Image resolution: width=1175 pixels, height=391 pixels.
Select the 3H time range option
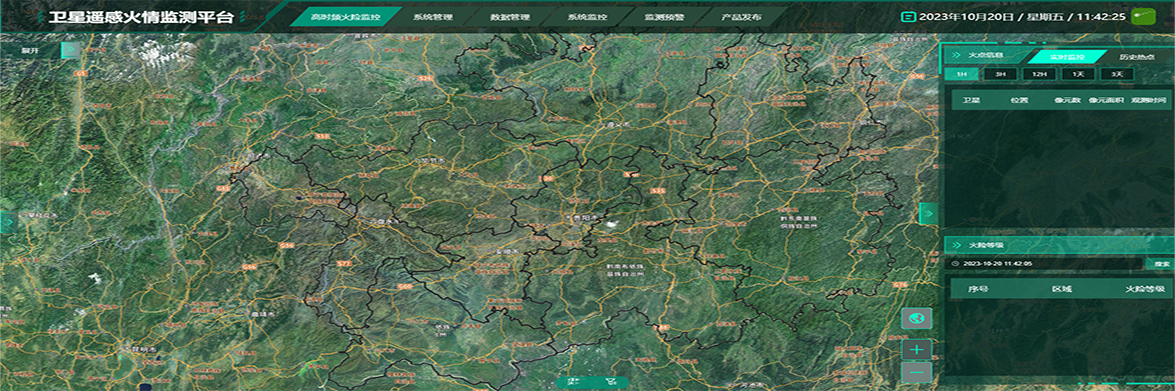pos(1000,74)
